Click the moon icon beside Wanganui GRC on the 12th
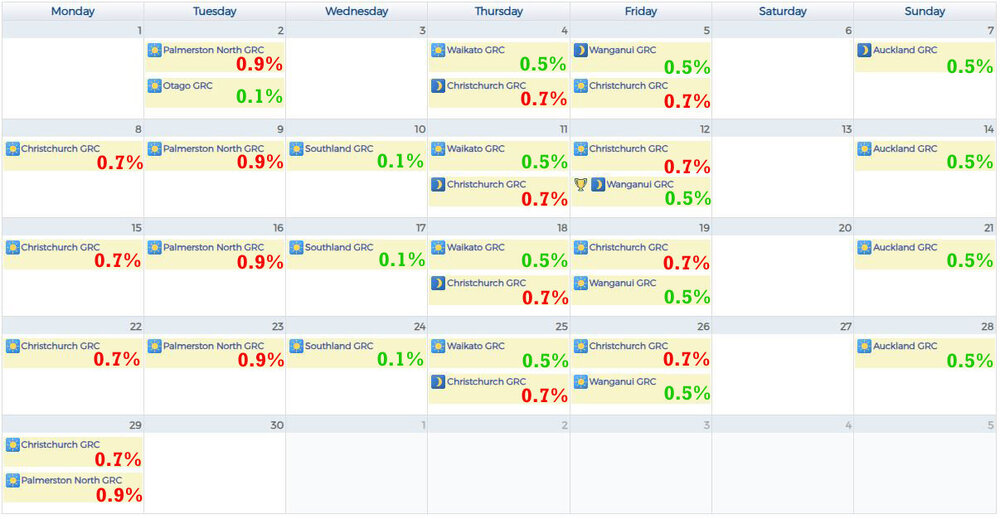The image size is (1000, 519). point(597,184)
